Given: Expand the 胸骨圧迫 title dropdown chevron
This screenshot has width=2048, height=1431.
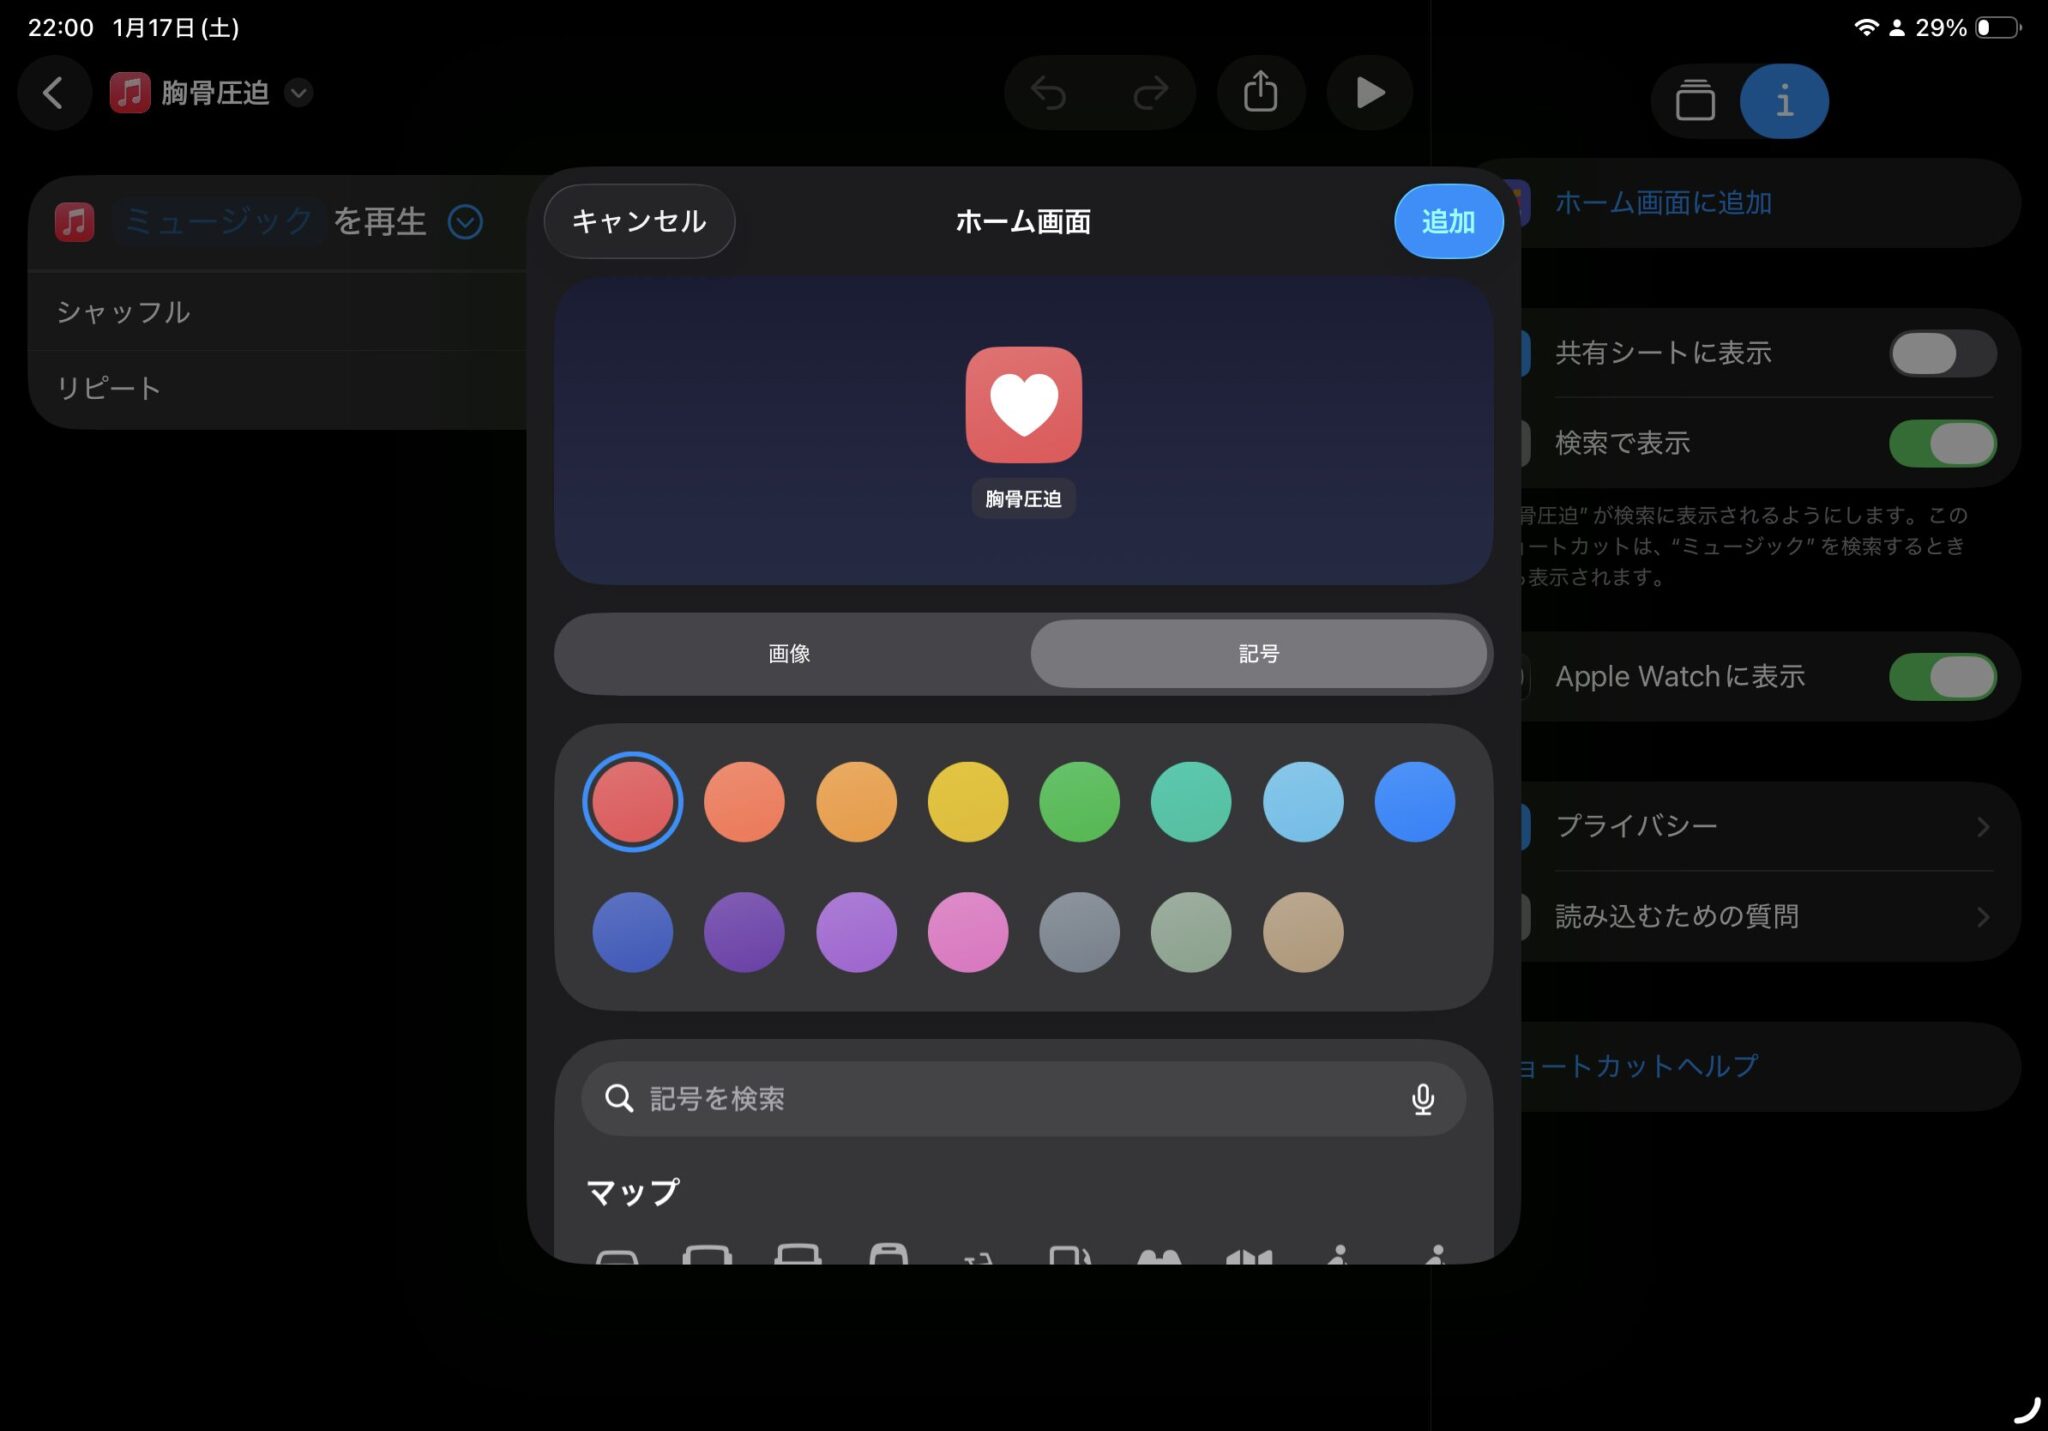Looking at the screenshot, I should click(298, 93).
